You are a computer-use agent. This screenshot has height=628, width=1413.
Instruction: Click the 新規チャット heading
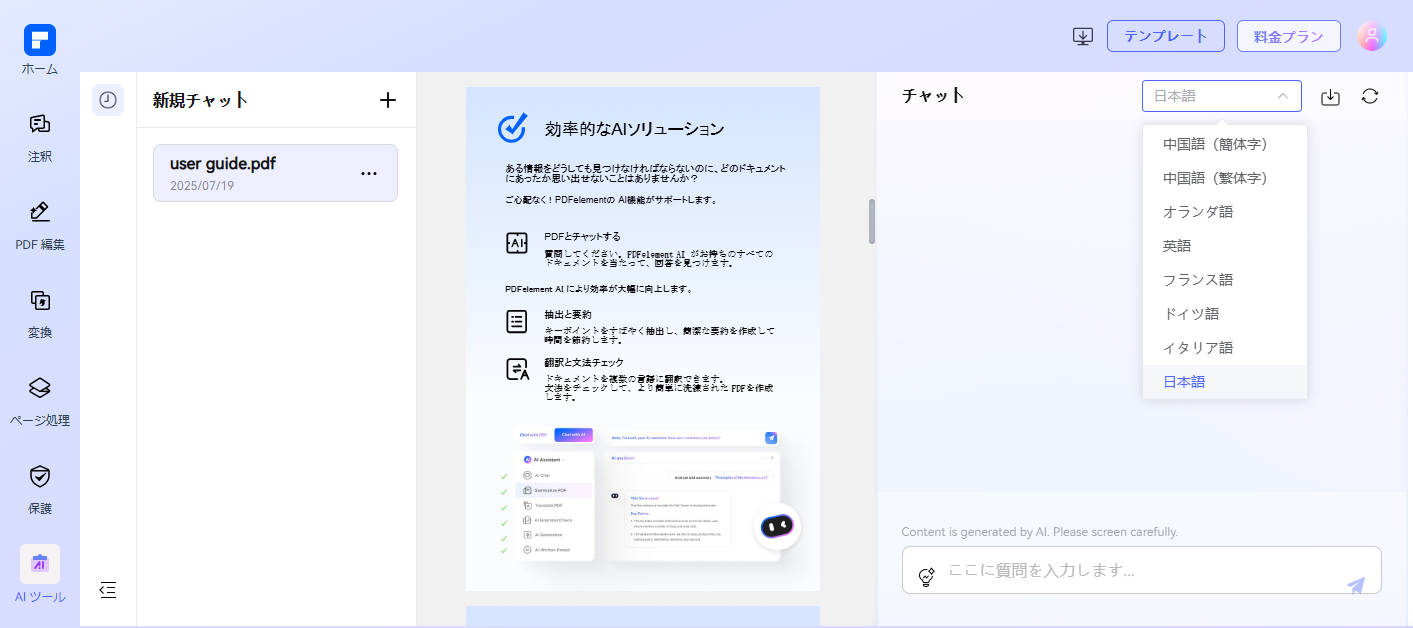click(x=200, y=100)
